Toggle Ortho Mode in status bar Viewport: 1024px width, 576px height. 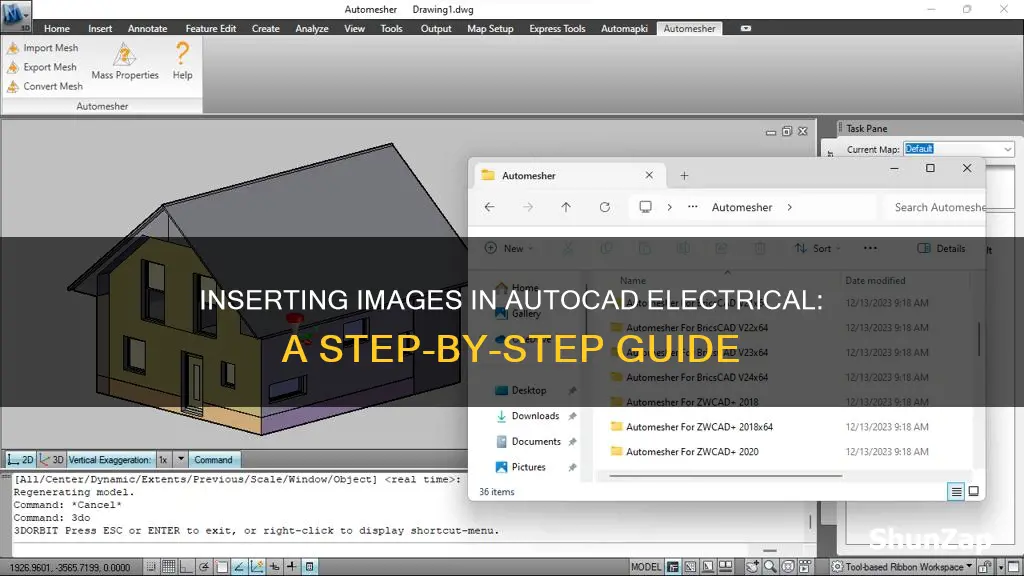click(186, 567)
